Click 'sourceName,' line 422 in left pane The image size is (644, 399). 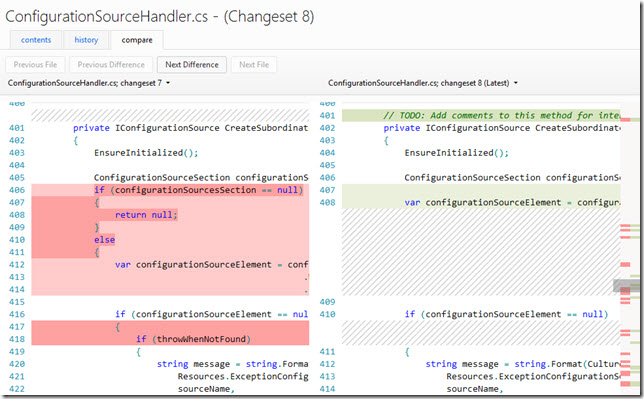point(206,389)
